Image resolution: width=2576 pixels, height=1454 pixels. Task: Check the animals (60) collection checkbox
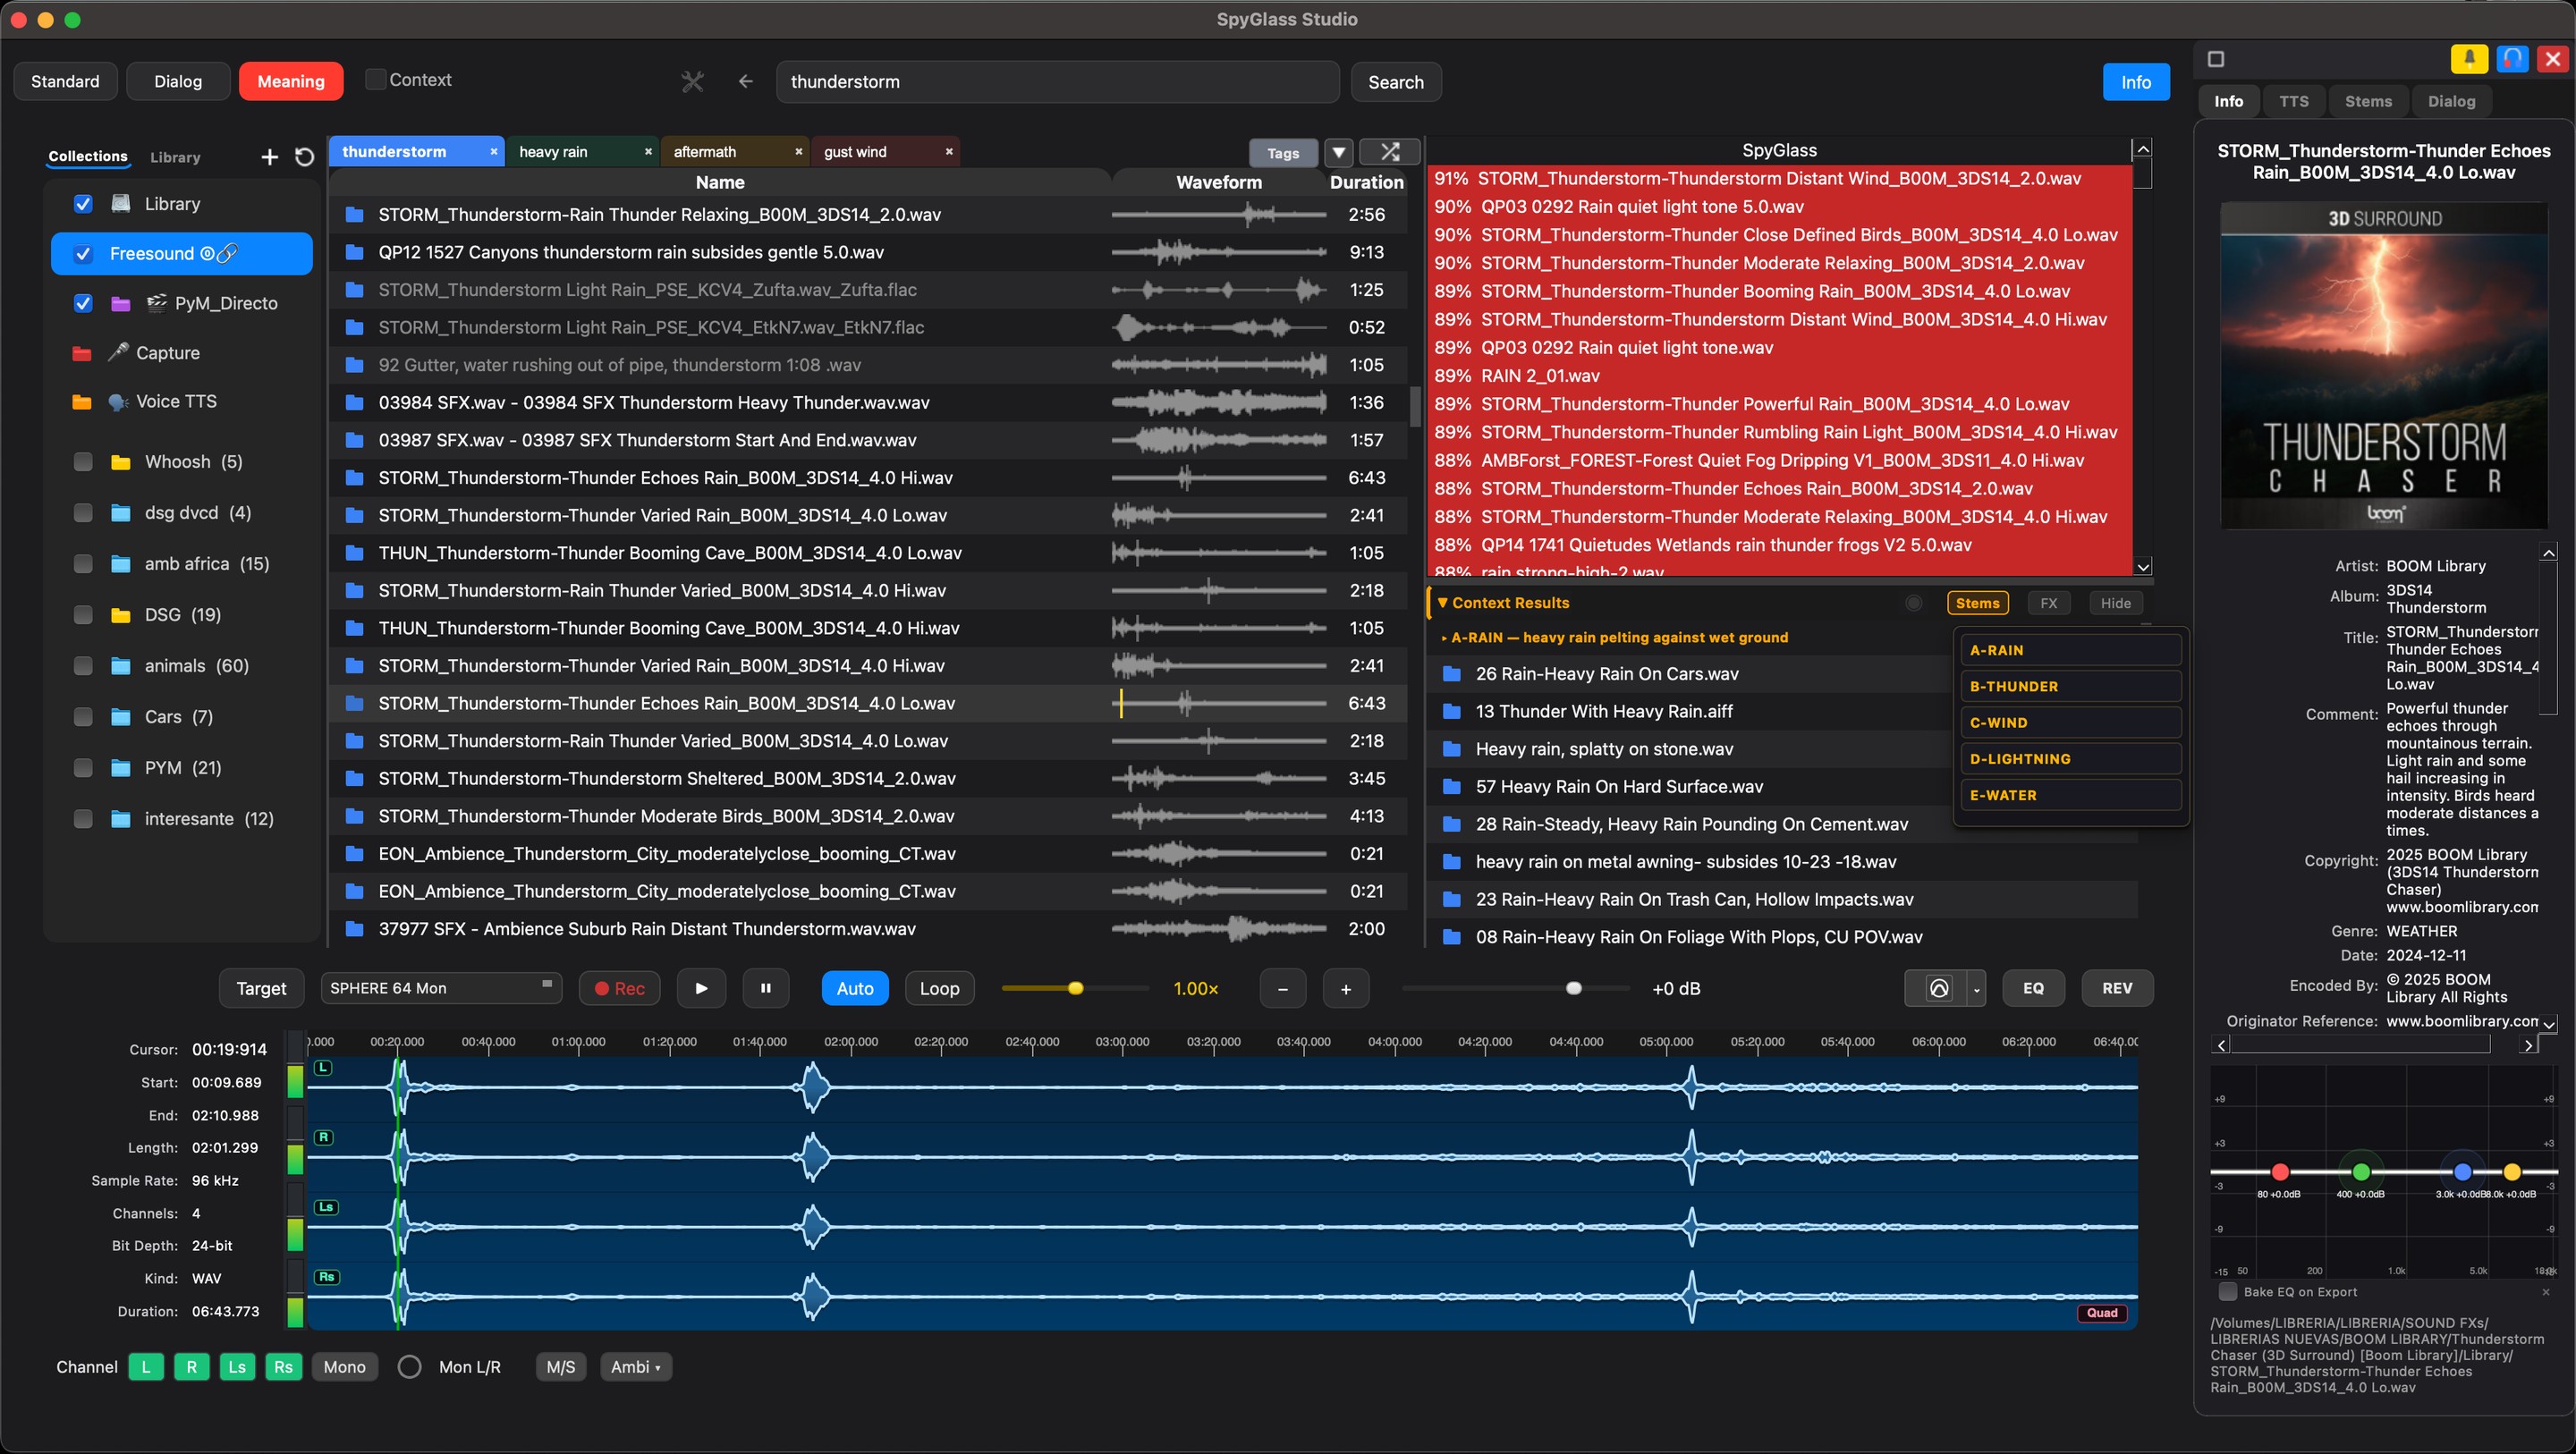(83, 666)
